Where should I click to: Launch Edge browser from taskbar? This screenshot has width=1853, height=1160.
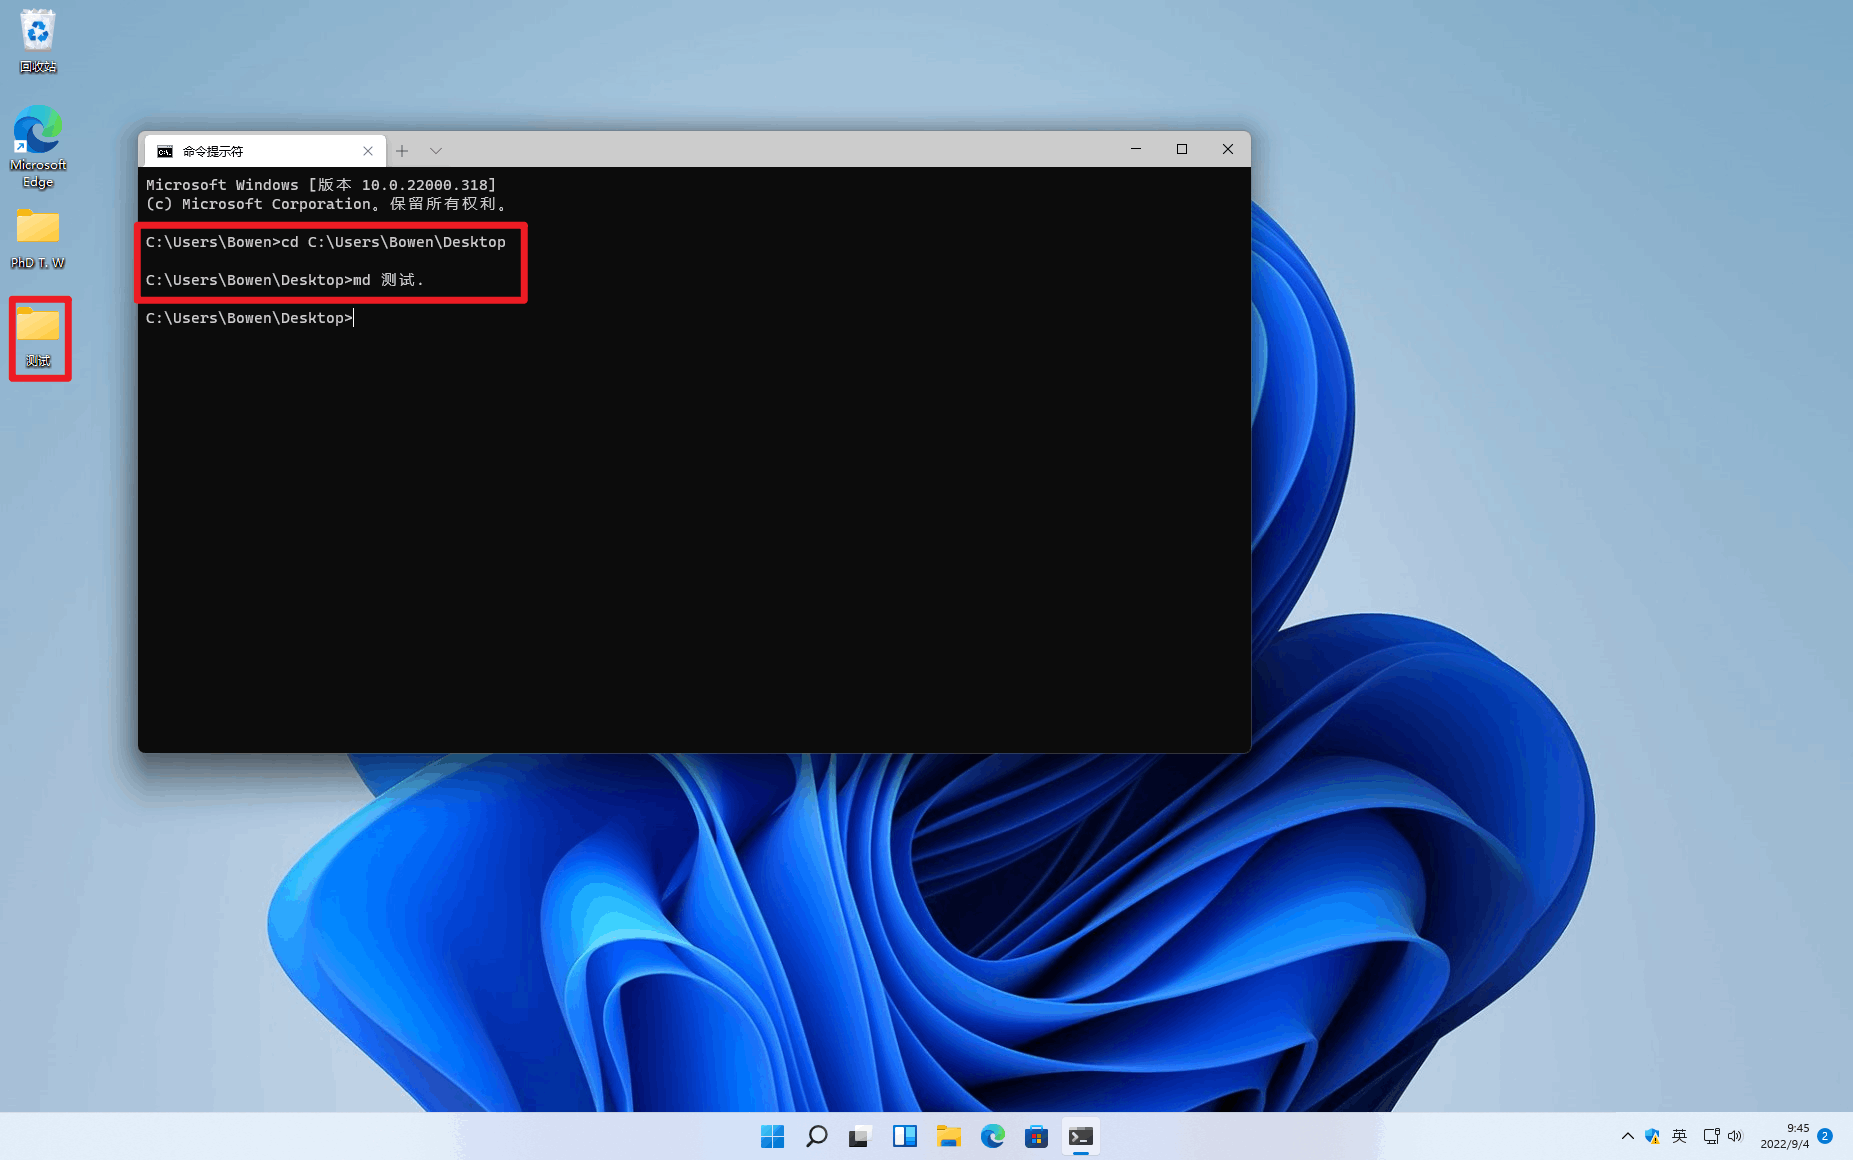(x=992, y=1136)
